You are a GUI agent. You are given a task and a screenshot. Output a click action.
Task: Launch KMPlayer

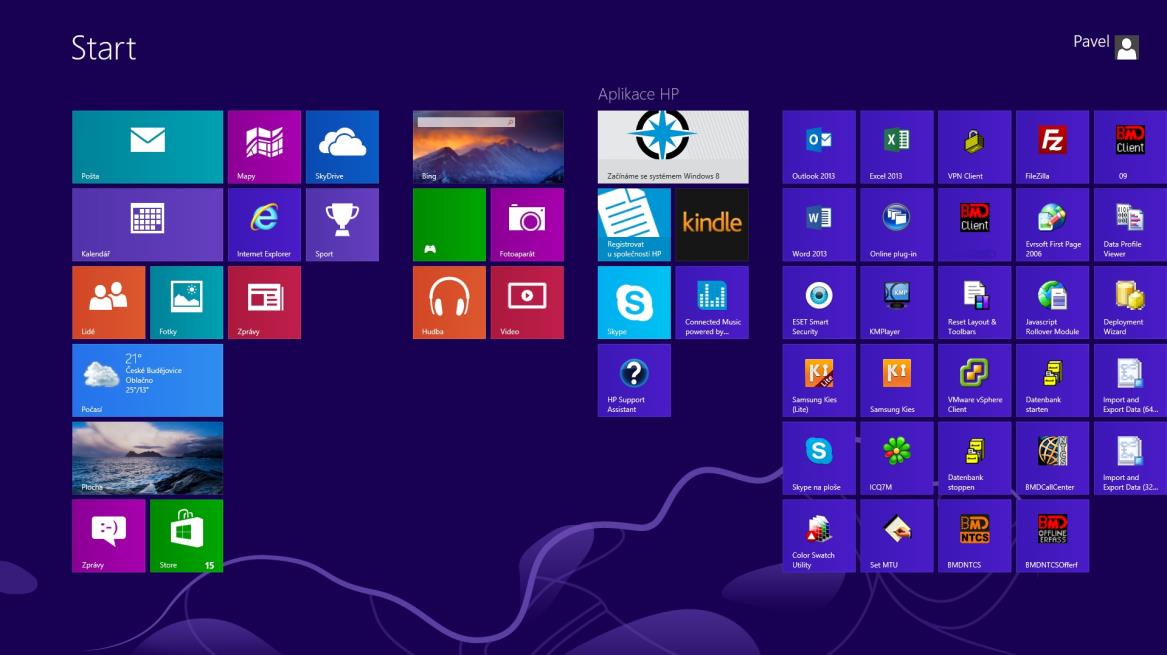tap(897, 302)
